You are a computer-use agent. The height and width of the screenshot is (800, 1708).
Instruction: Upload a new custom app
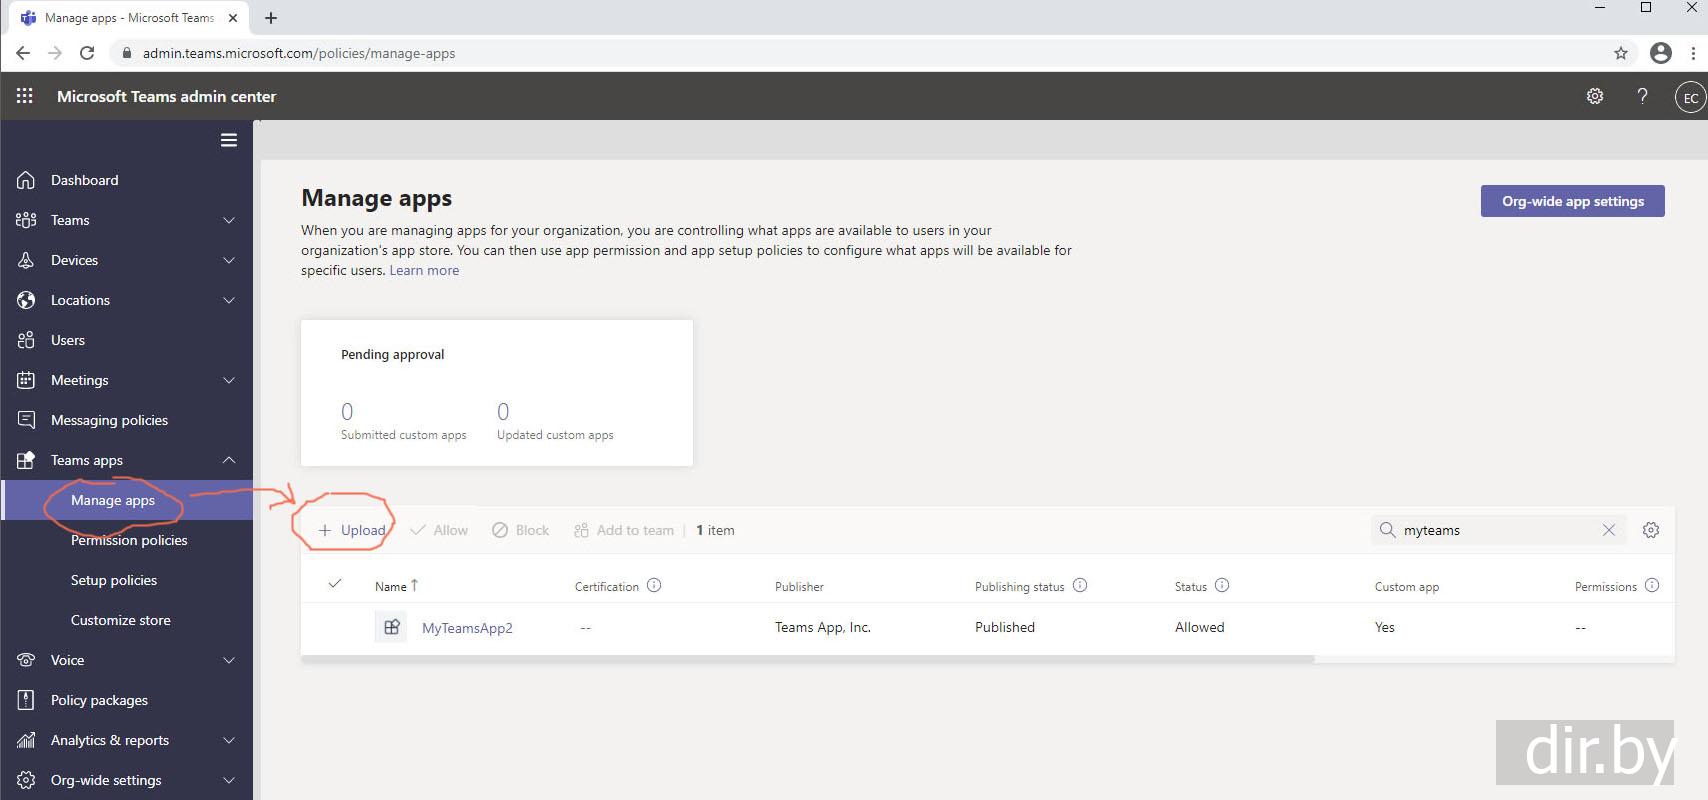(352, 530)
